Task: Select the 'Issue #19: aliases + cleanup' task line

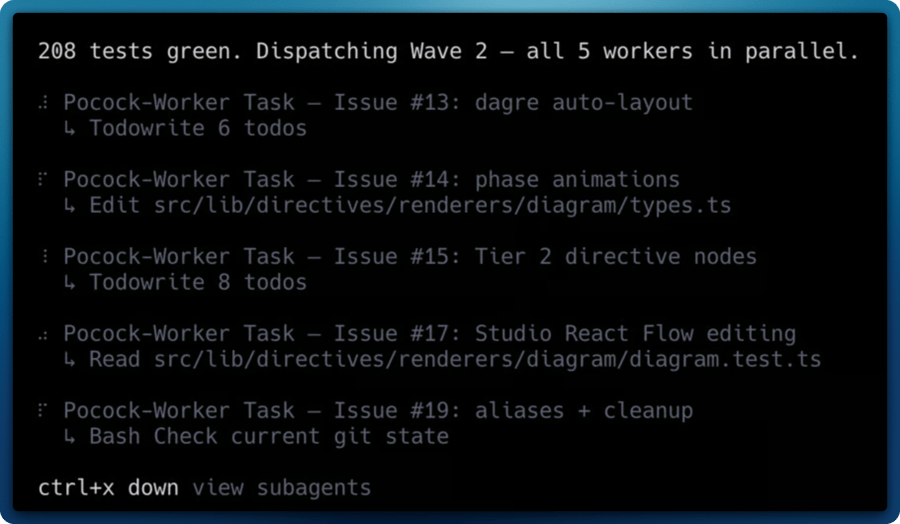Action: tap(378, 410)
